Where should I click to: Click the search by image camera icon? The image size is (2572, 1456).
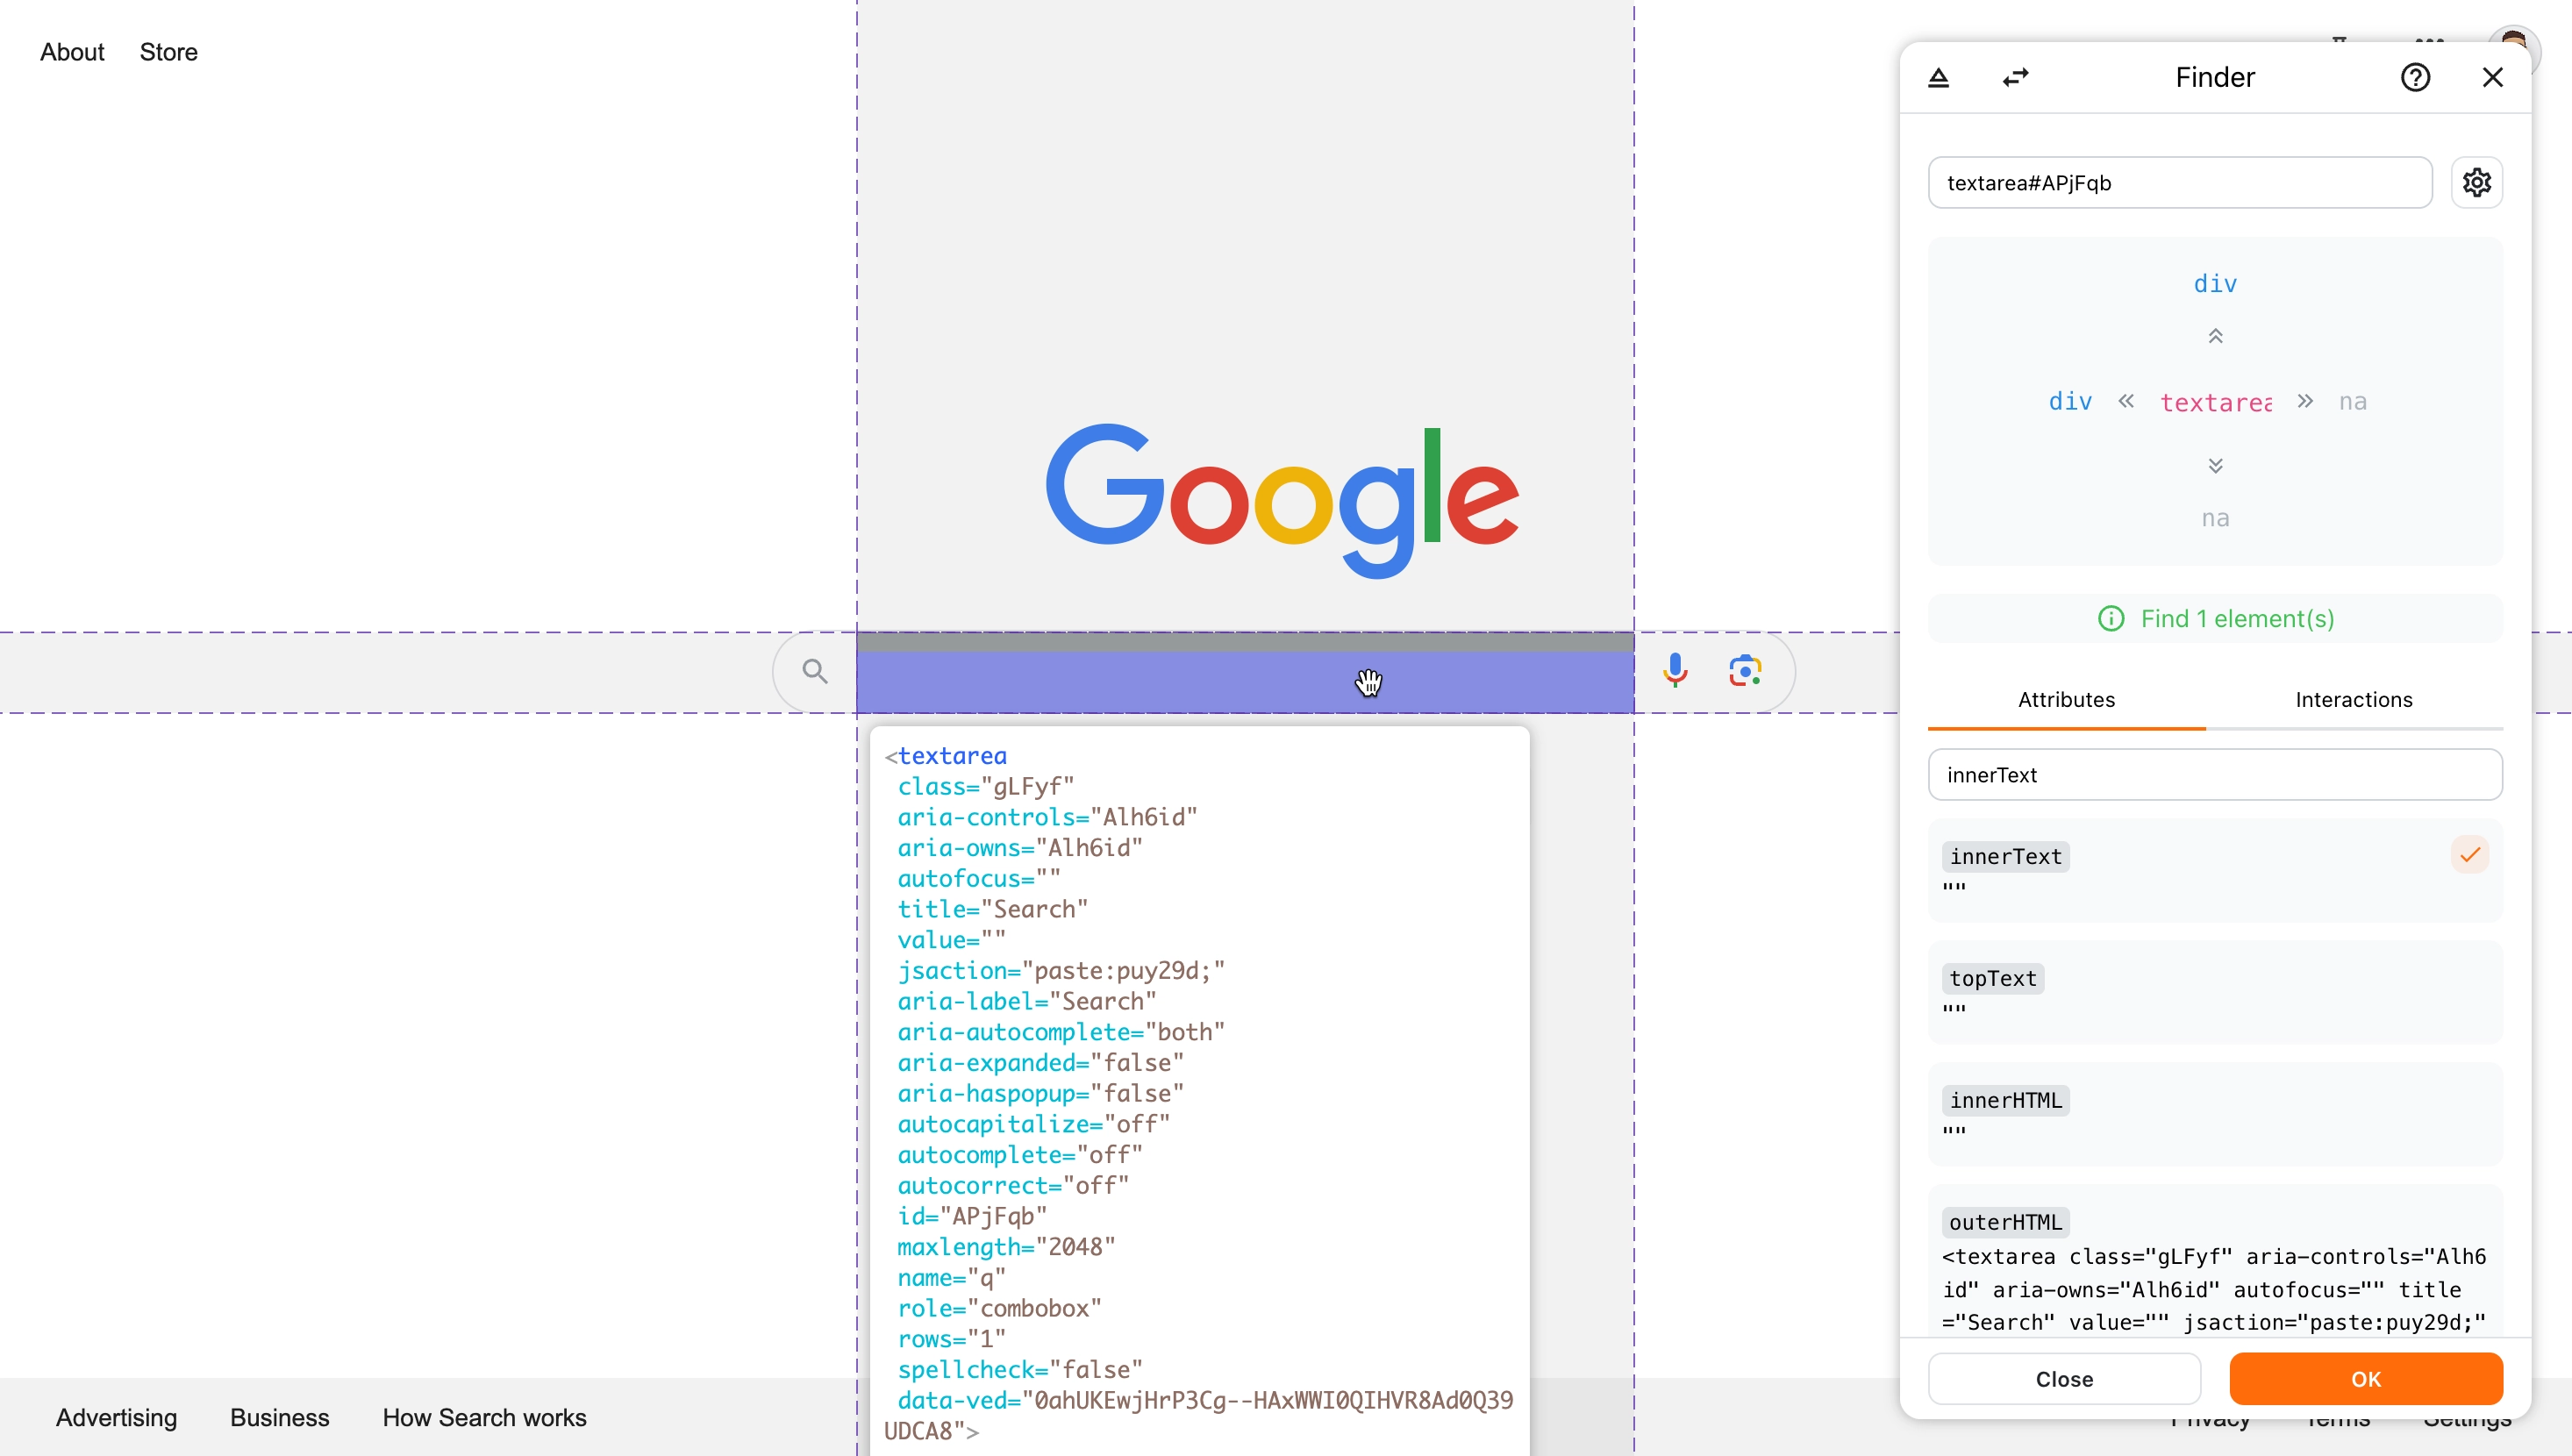(x=1745, y=670)
